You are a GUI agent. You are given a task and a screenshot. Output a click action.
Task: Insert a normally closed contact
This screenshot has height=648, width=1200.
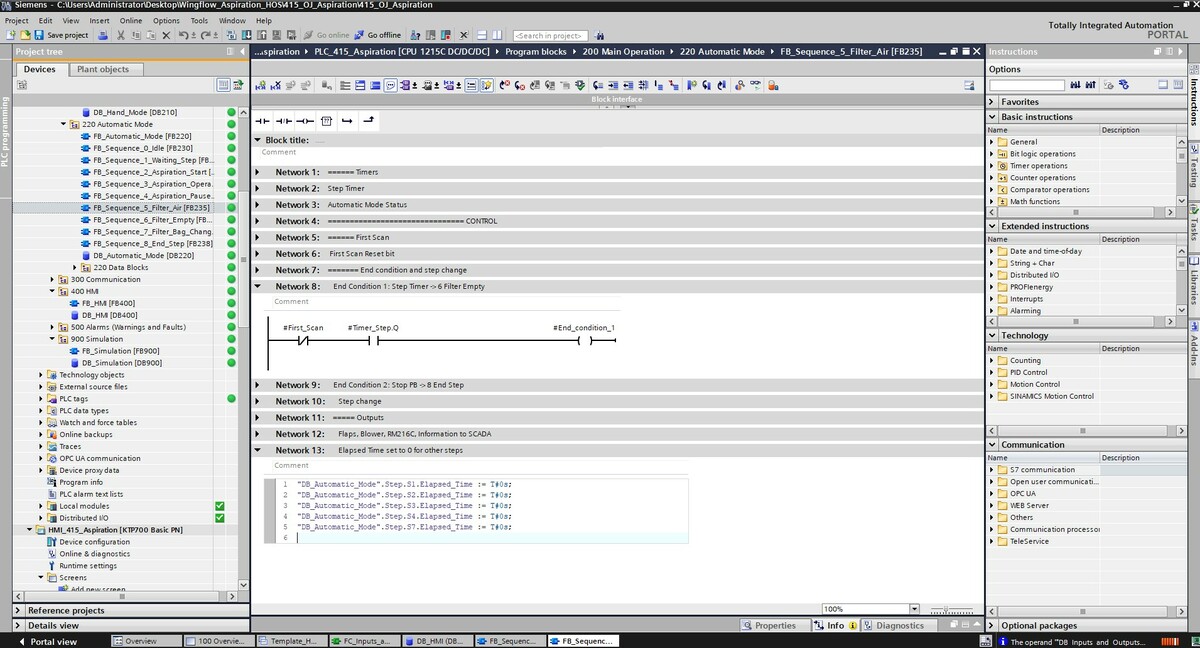(x=284, y=121)
